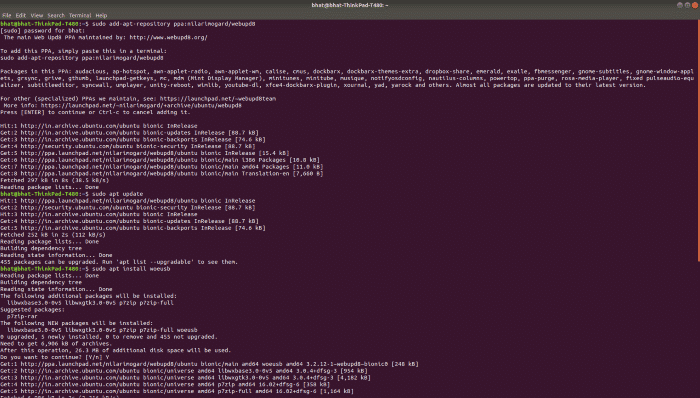Close the terminal window with orange button
The width and height of the screenshot is (700, 398).
point(695,5)
